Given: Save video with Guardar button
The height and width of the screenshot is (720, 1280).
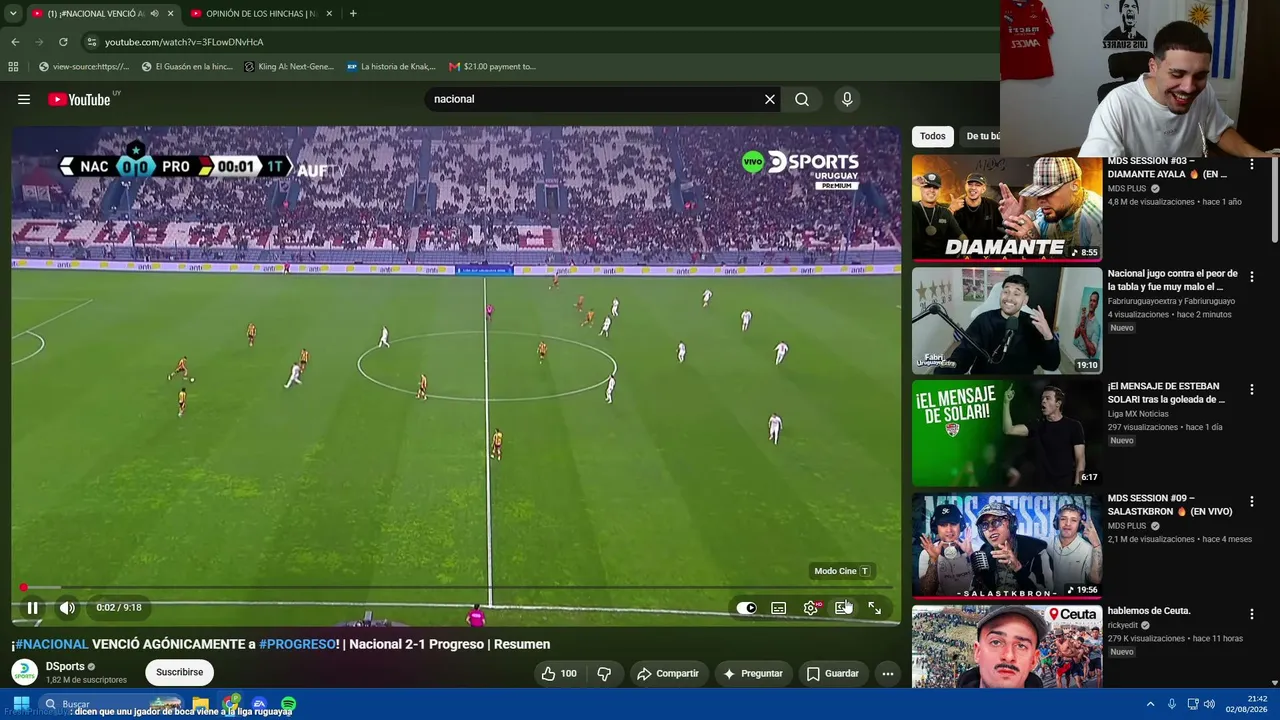Looking at the screenshot, I should (833, 674).
